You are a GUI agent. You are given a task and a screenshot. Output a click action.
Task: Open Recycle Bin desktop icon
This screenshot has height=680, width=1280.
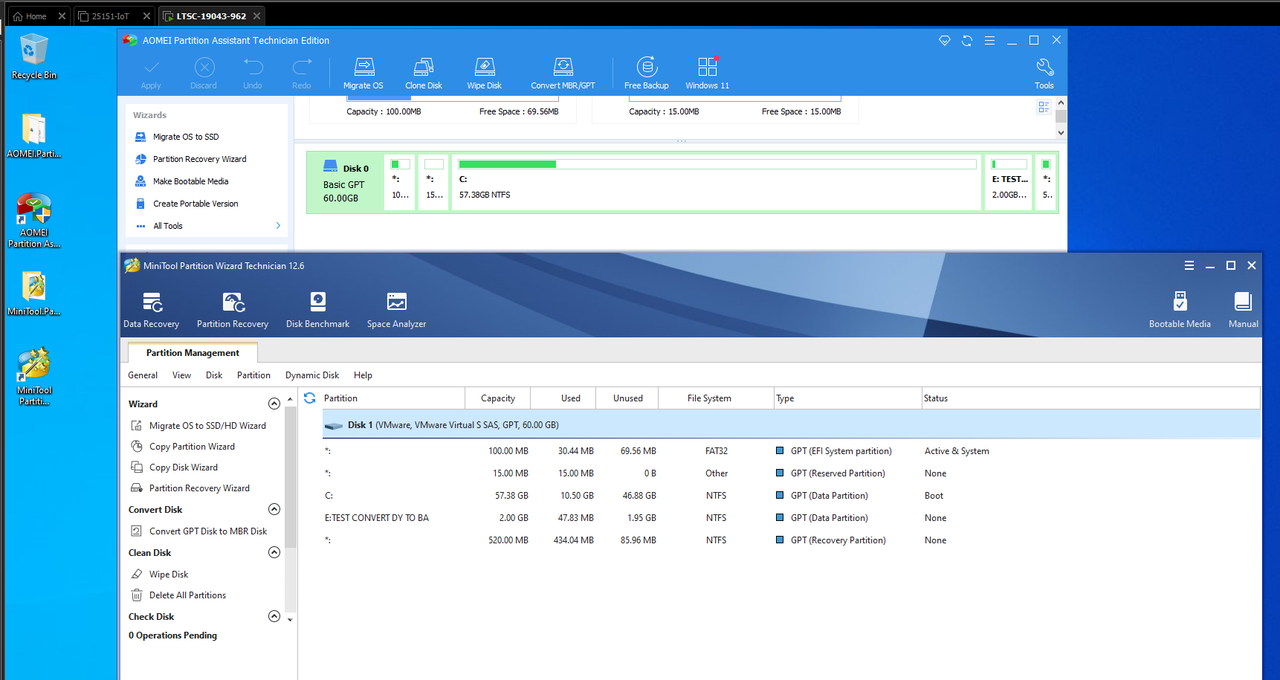tap(34, 56)
